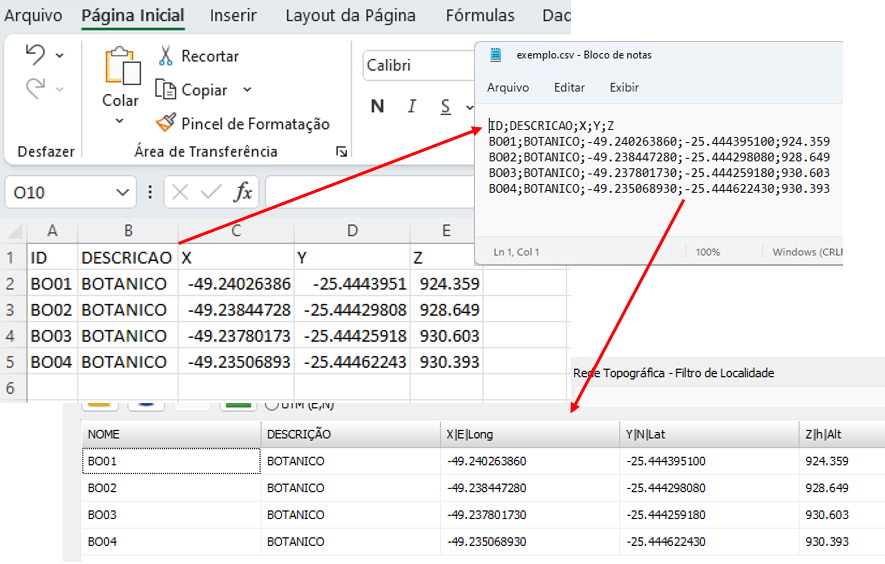
Task: Switch to the Página Inicial ribbon tab
Action: 133,15
